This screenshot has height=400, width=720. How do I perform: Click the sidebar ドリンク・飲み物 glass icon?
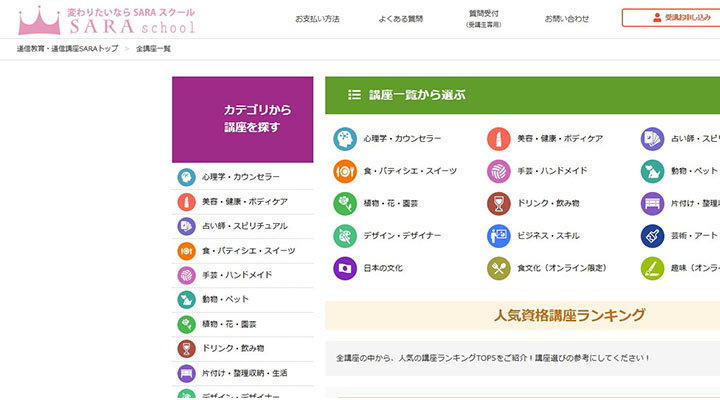pos(186,349)
